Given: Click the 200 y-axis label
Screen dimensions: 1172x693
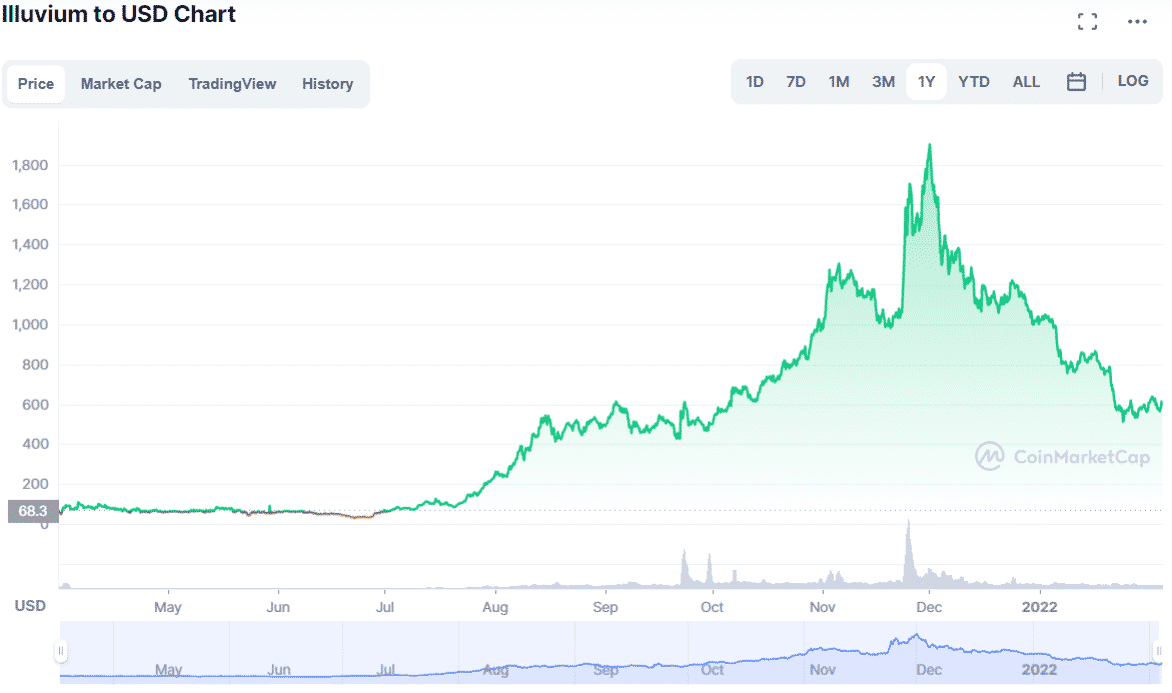Looking at the screenshot, I should tap(35, 484).
